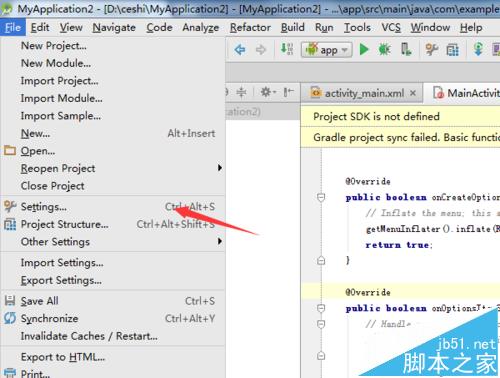This screenshot has height=378, width=500.
Task: Select Import Sample menu entry
Action: [x=113, y=116]
